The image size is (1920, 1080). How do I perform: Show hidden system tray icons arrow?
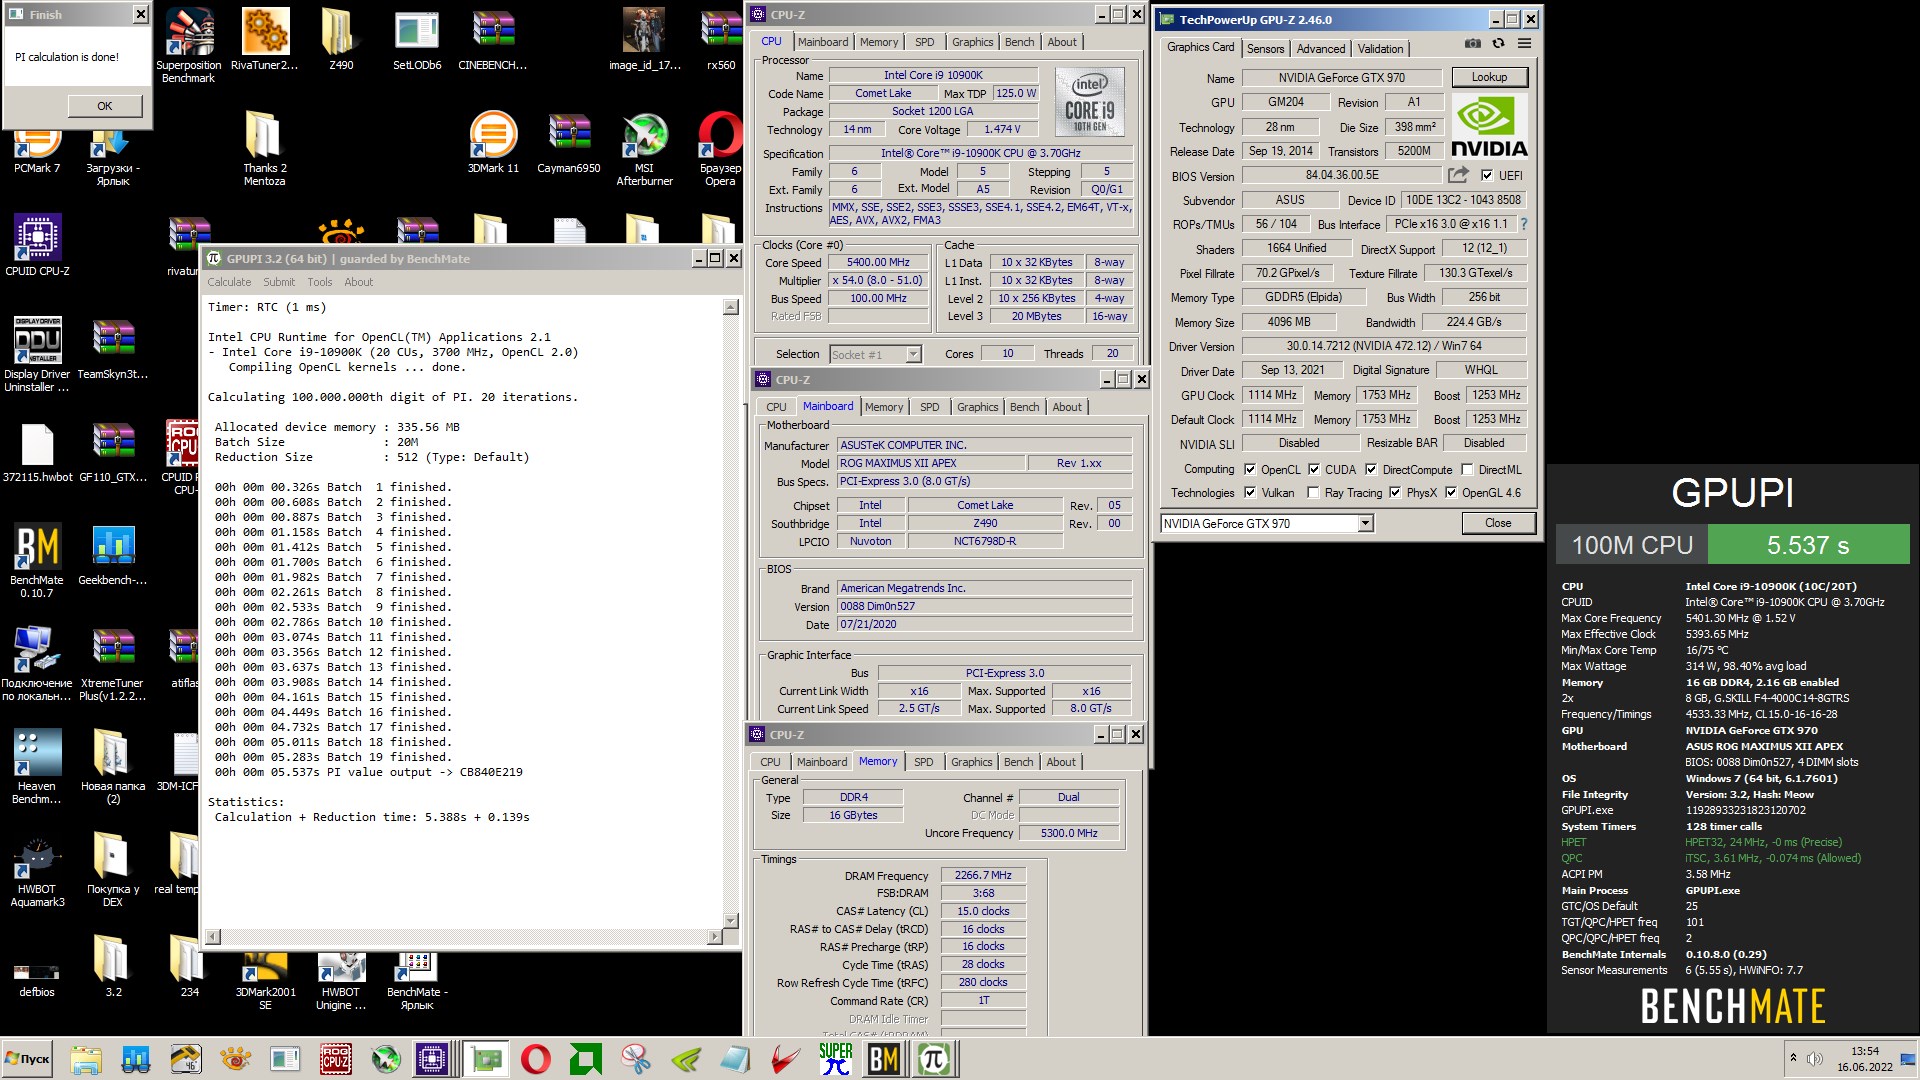(x=1793, y=1058)
